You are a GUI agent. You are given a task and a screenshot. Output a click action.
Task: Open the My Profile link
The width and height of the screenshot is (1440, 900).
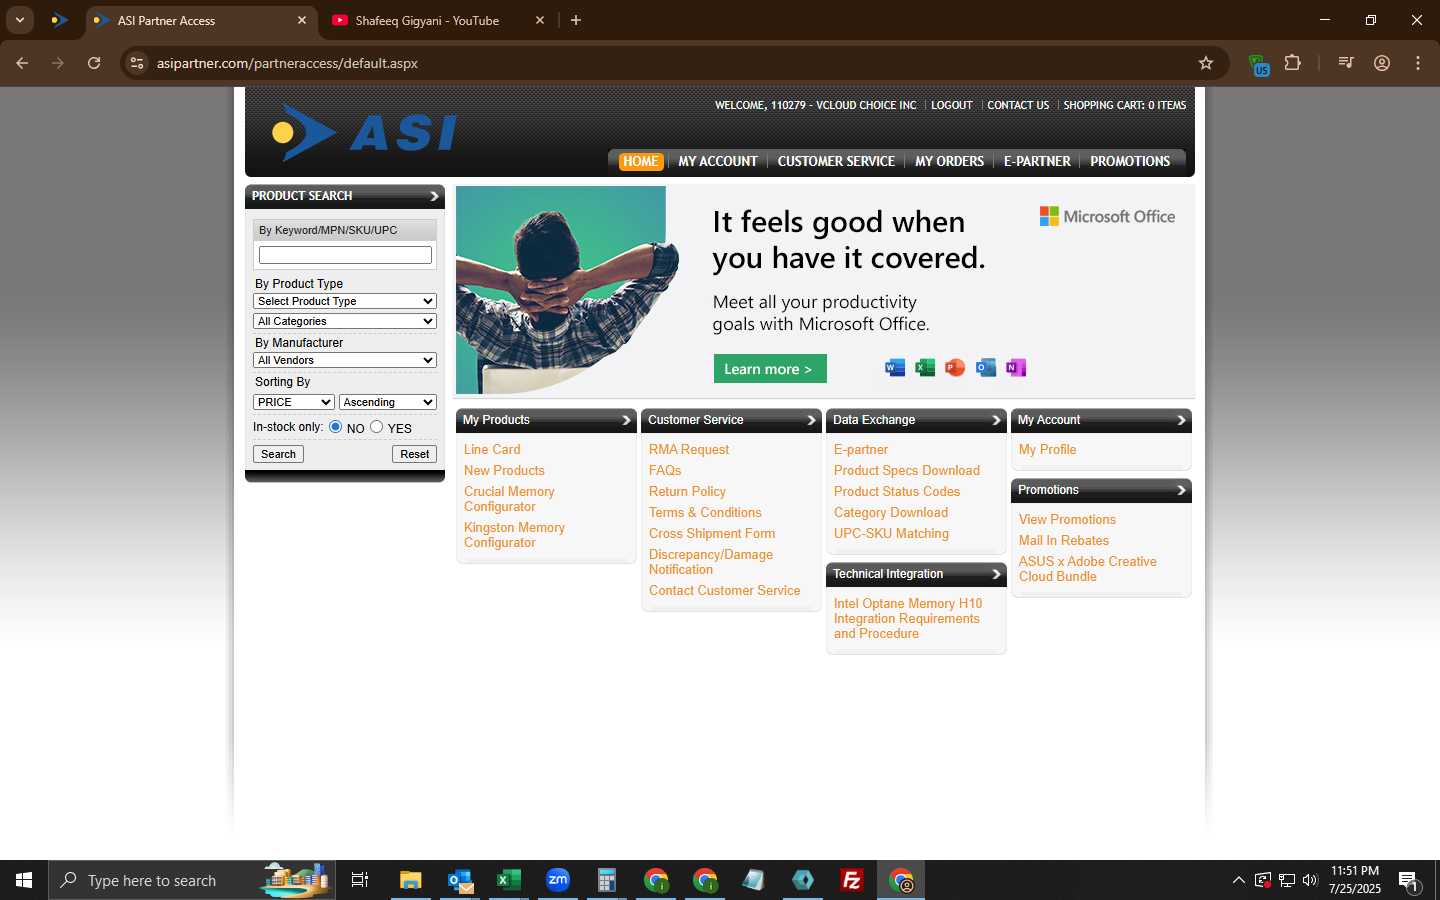point(1047,450)
